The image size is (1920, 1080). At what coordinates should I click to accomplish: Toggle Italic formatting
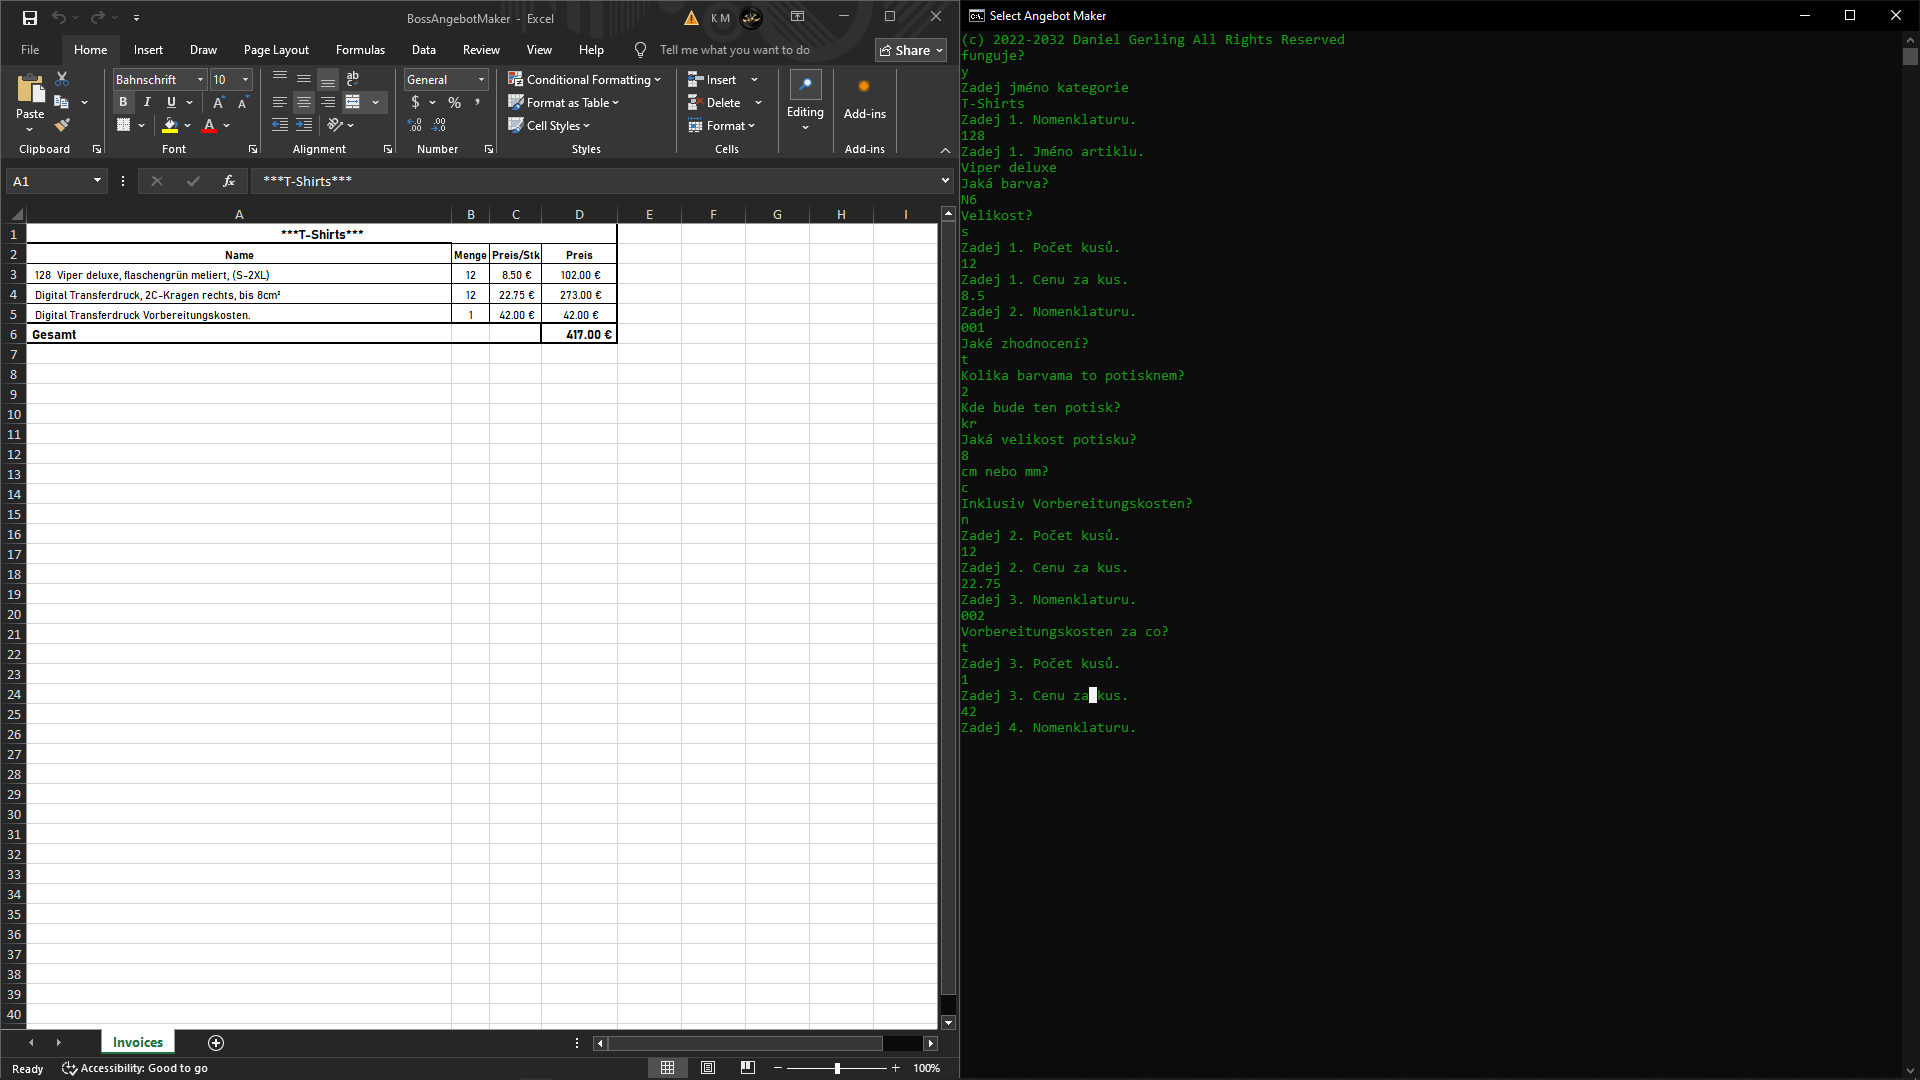point(147,102)
